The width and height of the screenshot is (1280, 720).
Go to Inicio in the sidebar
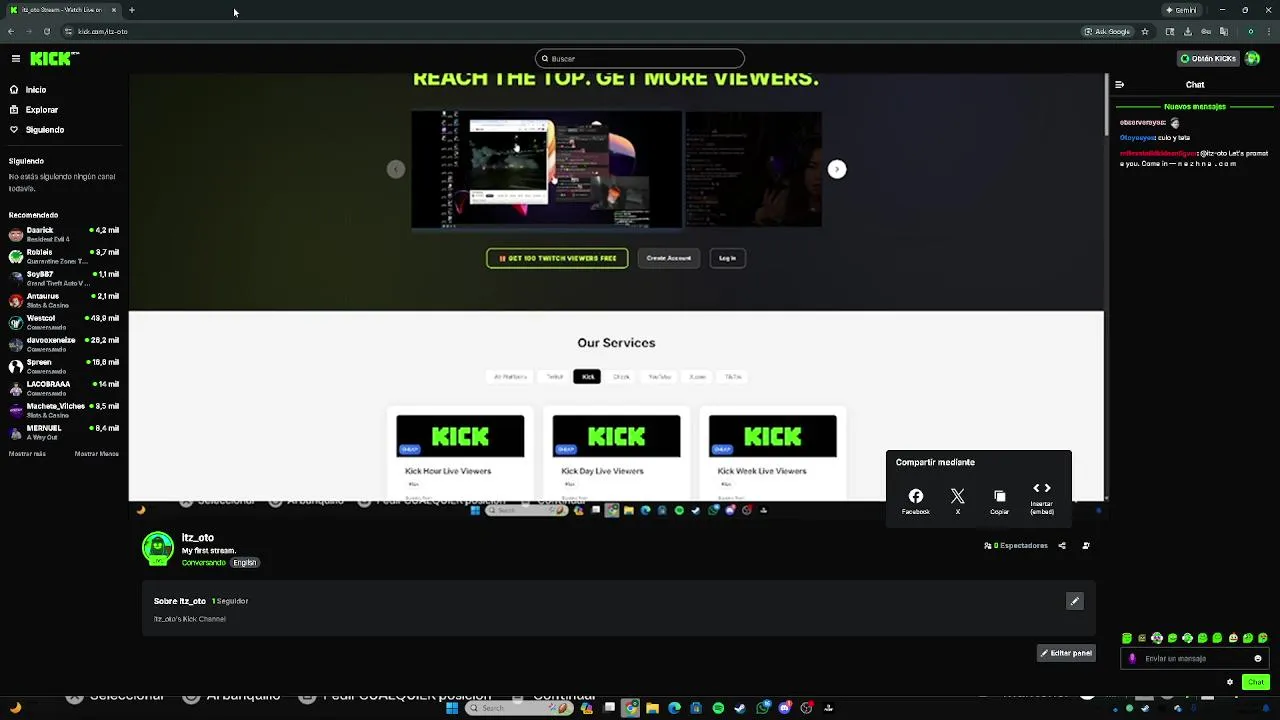35,90
